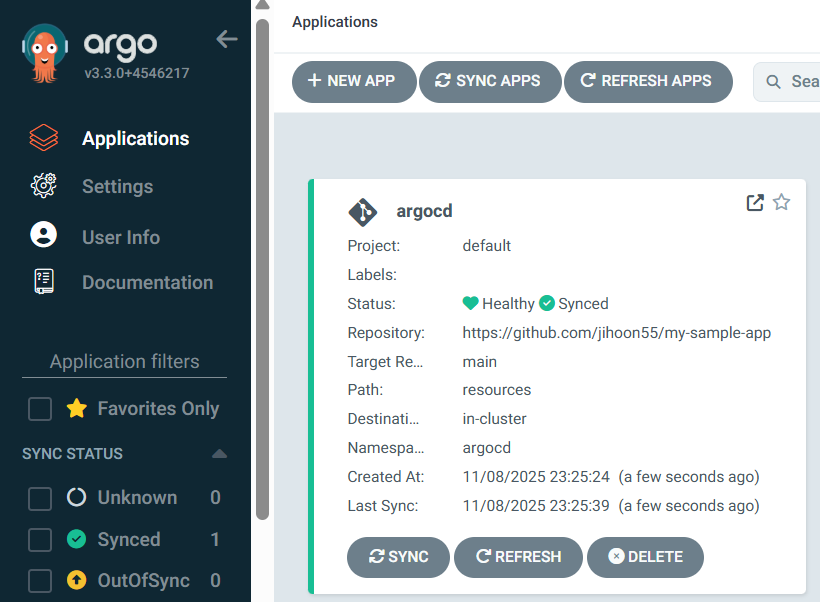Click the Documentation book icon
Screen dimensions: 820x602
click(44, 281)
